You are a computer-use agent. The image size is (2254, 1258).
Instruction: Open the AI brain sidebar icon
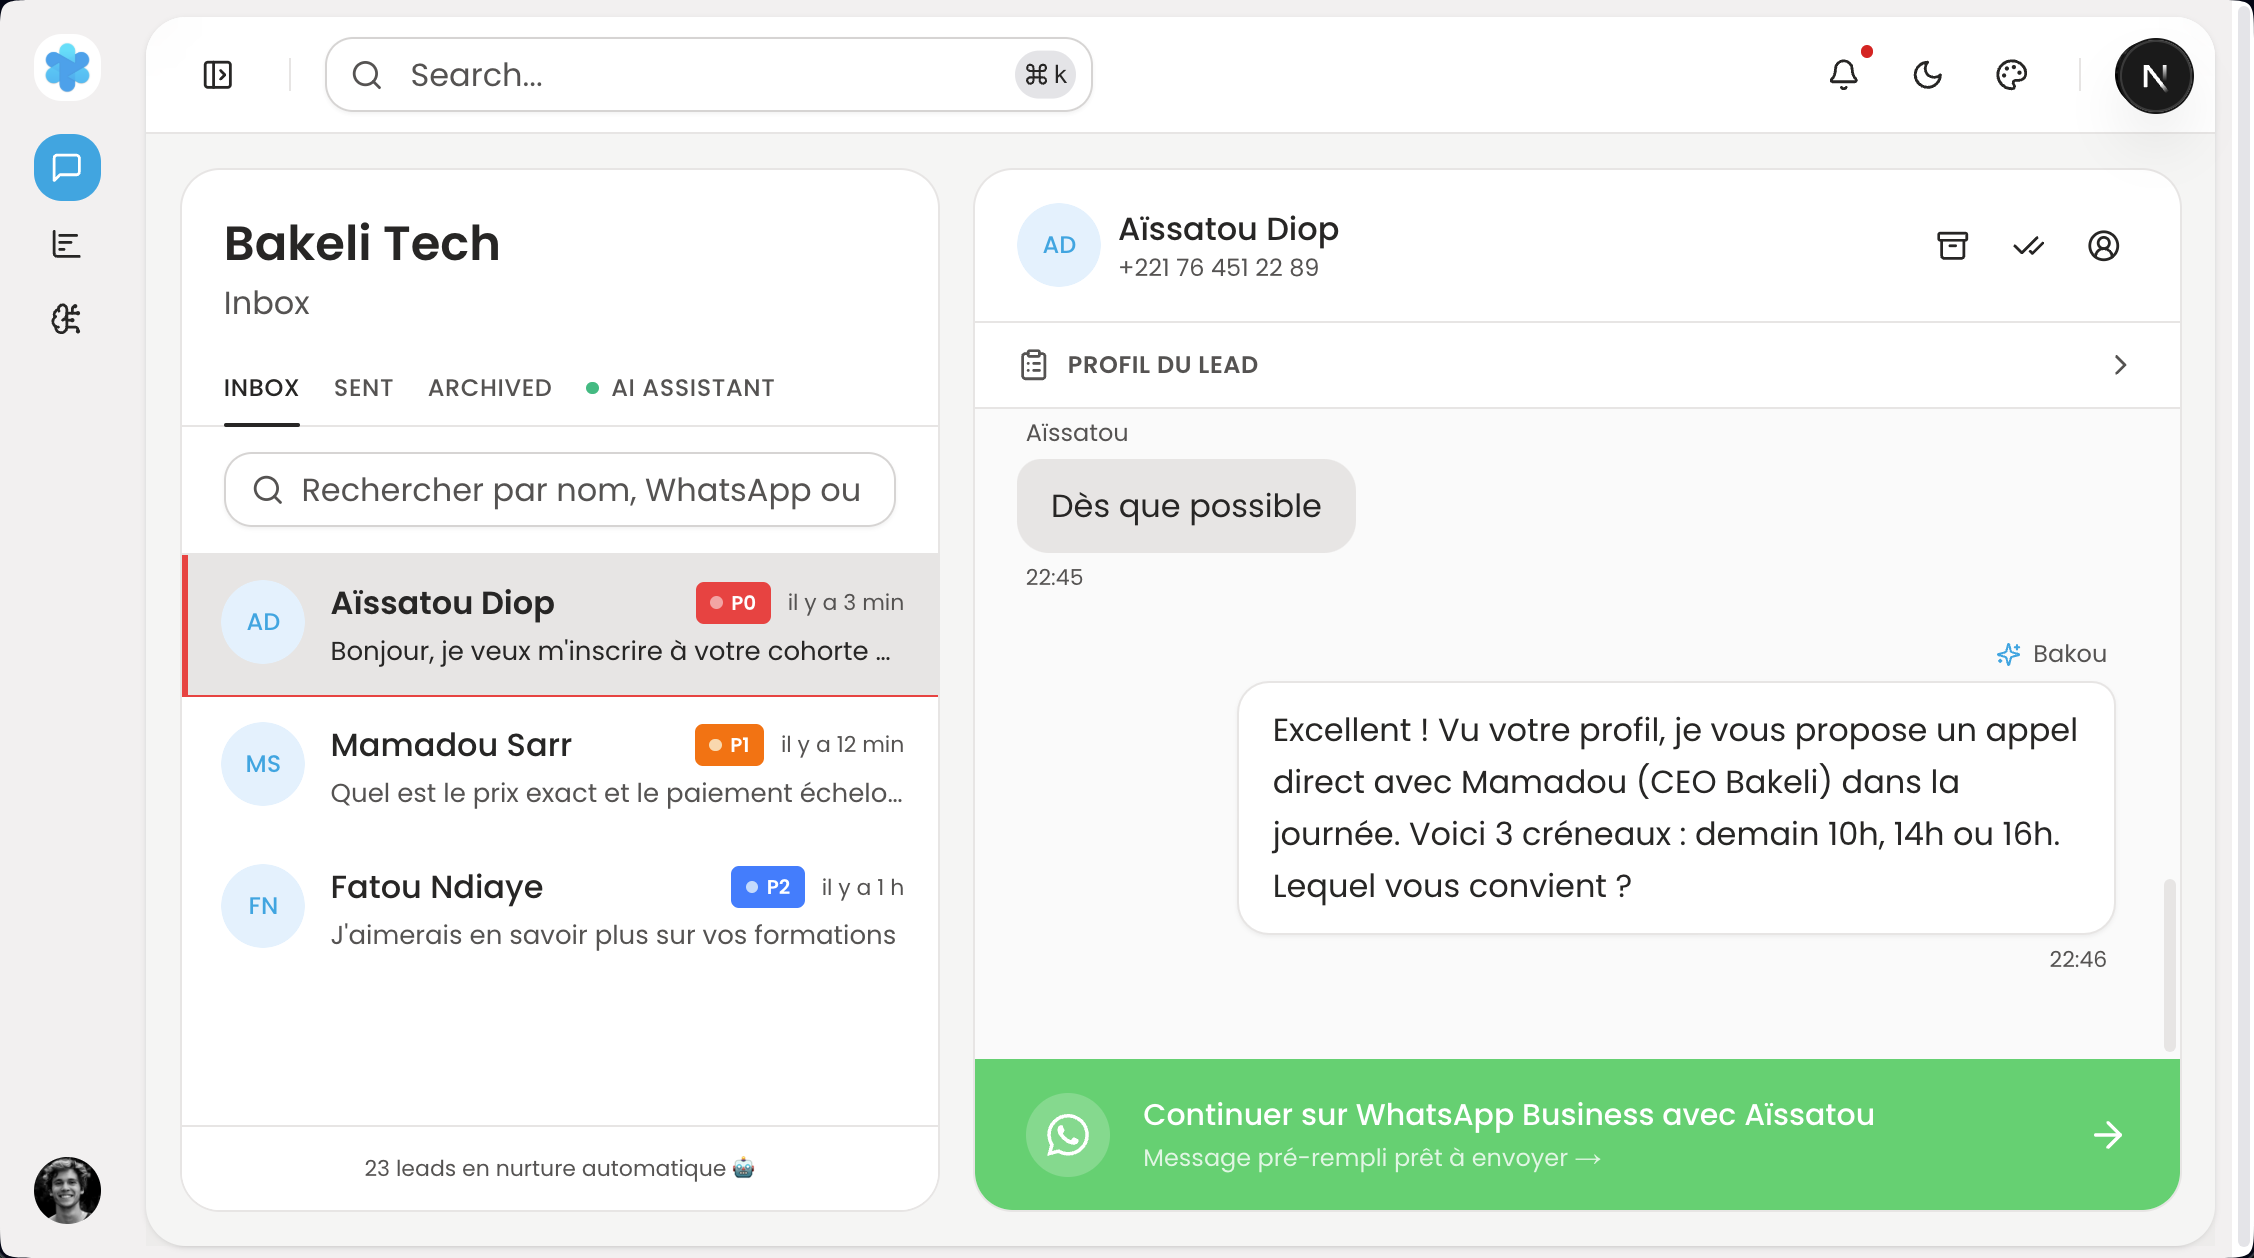click(x=67, y=319)
